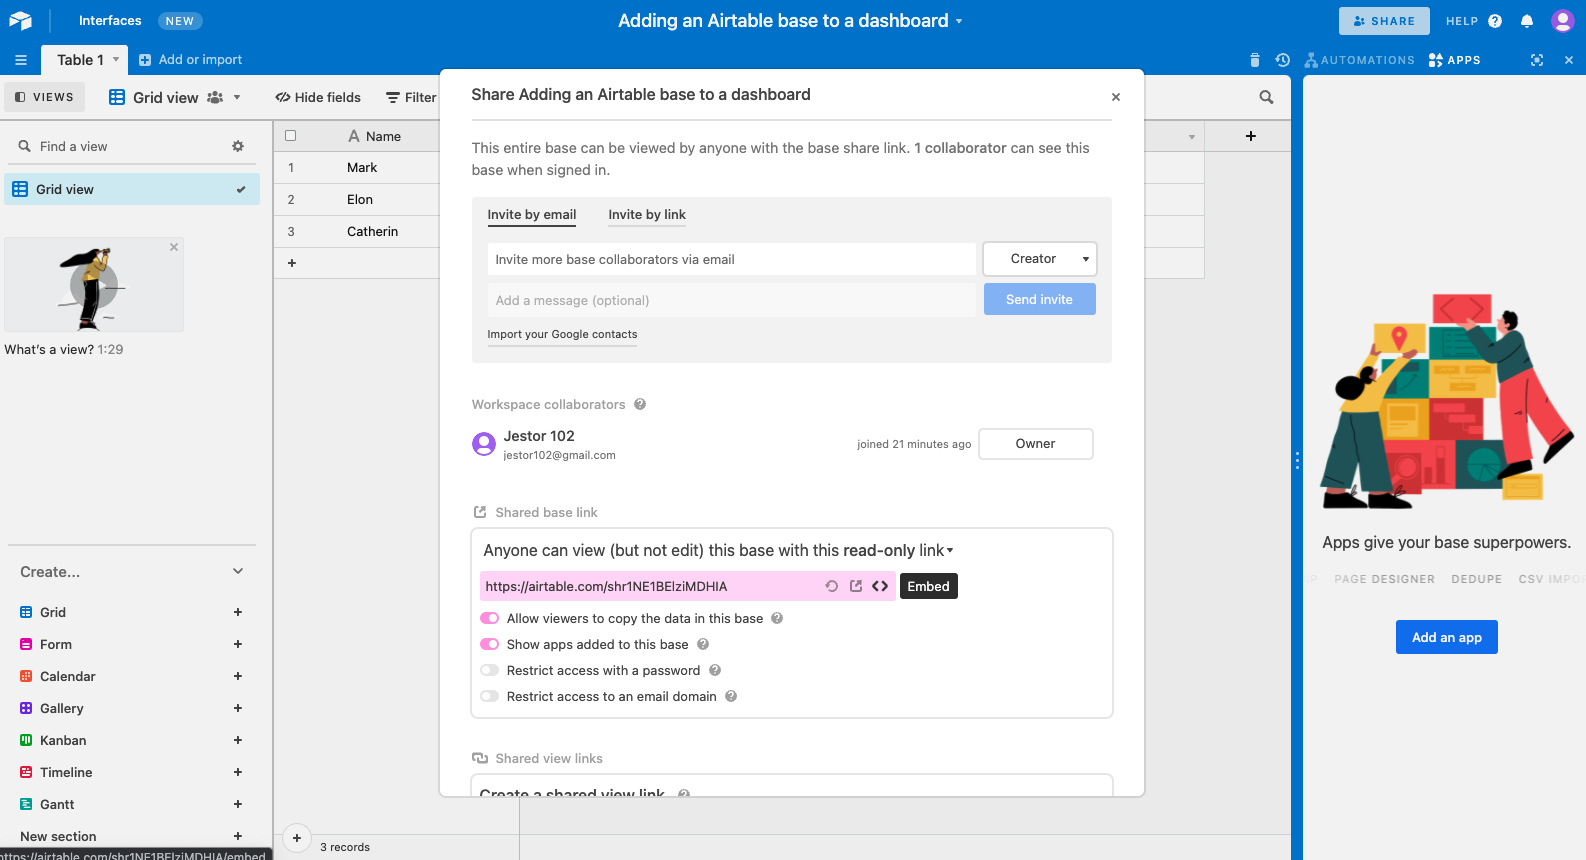Open the base trash icon
Viewport: 1586px width, 860px height.
(1255, 60)
